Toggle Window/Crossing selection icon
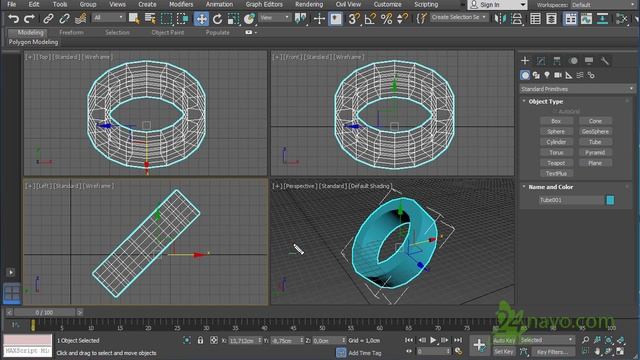This screenshot has width=640, height=360. (x=182, y=19)
